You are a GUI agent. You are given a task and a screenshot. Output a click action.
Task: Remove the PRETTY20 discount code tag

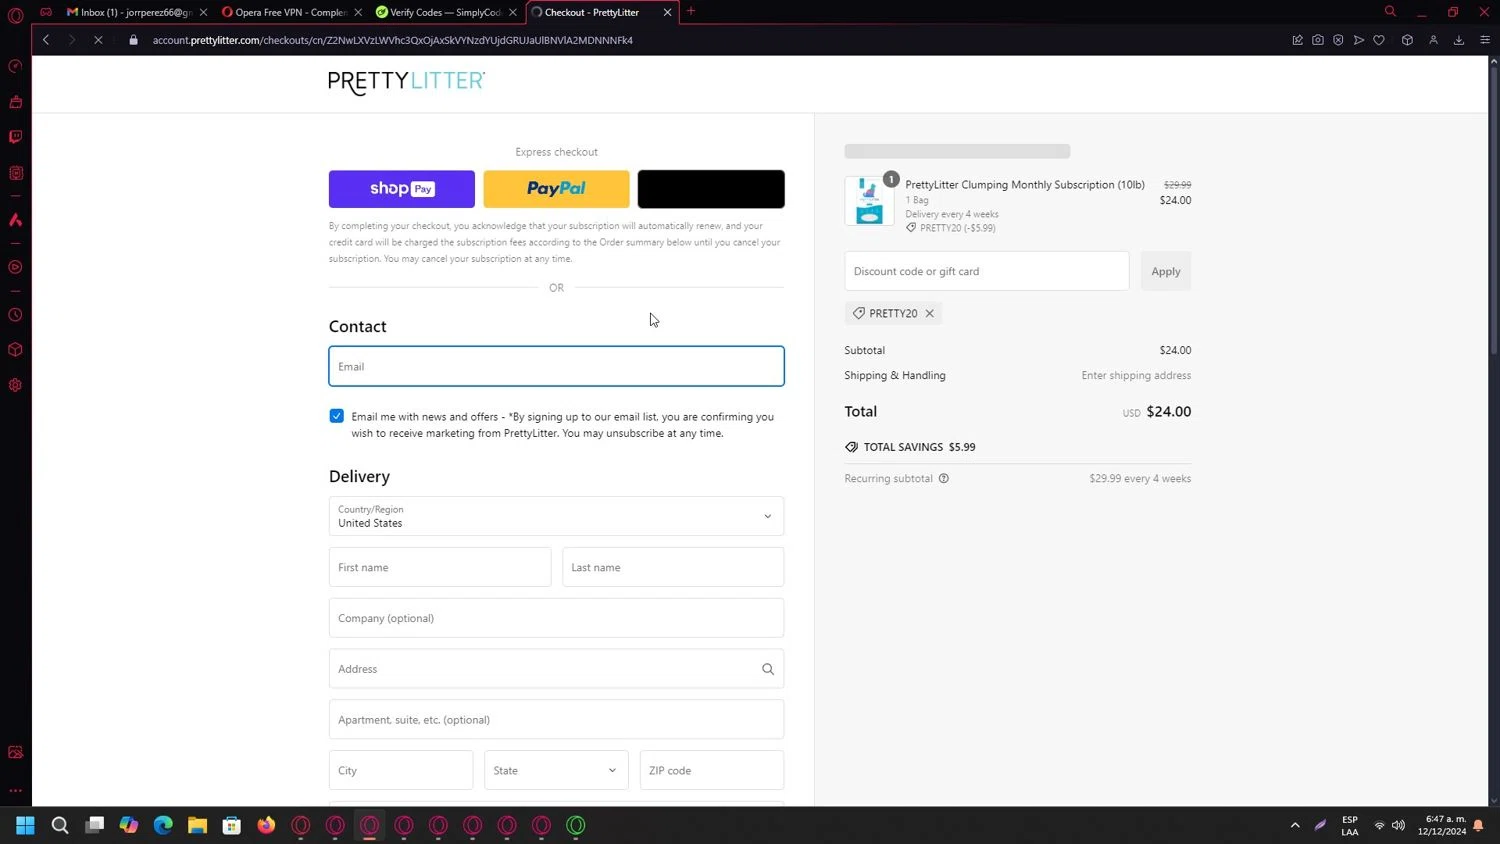tap(929, 313)
